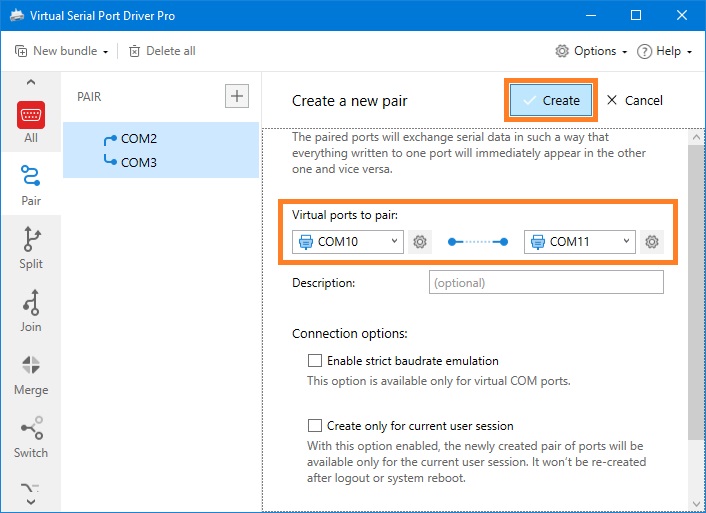Click the port connection link icon between COM ports

click(478, 242)
